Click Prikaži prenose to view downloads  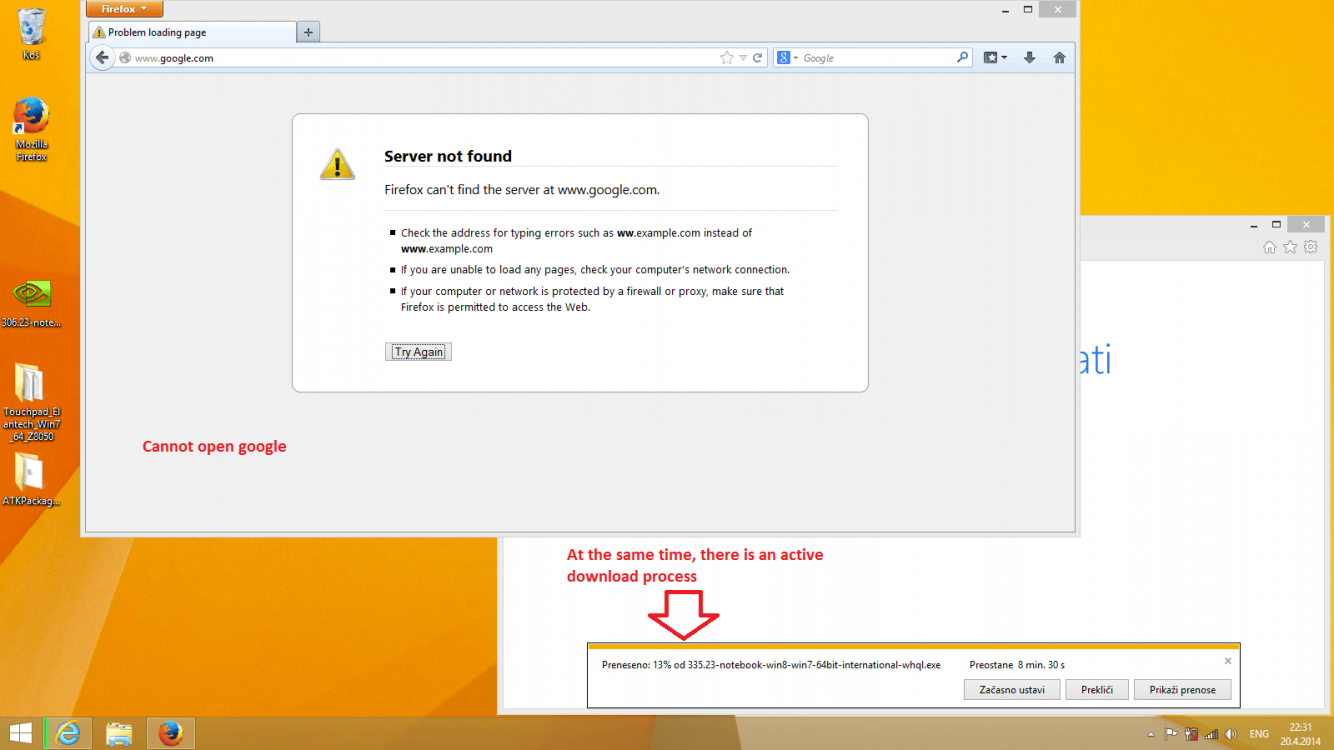1182,690
